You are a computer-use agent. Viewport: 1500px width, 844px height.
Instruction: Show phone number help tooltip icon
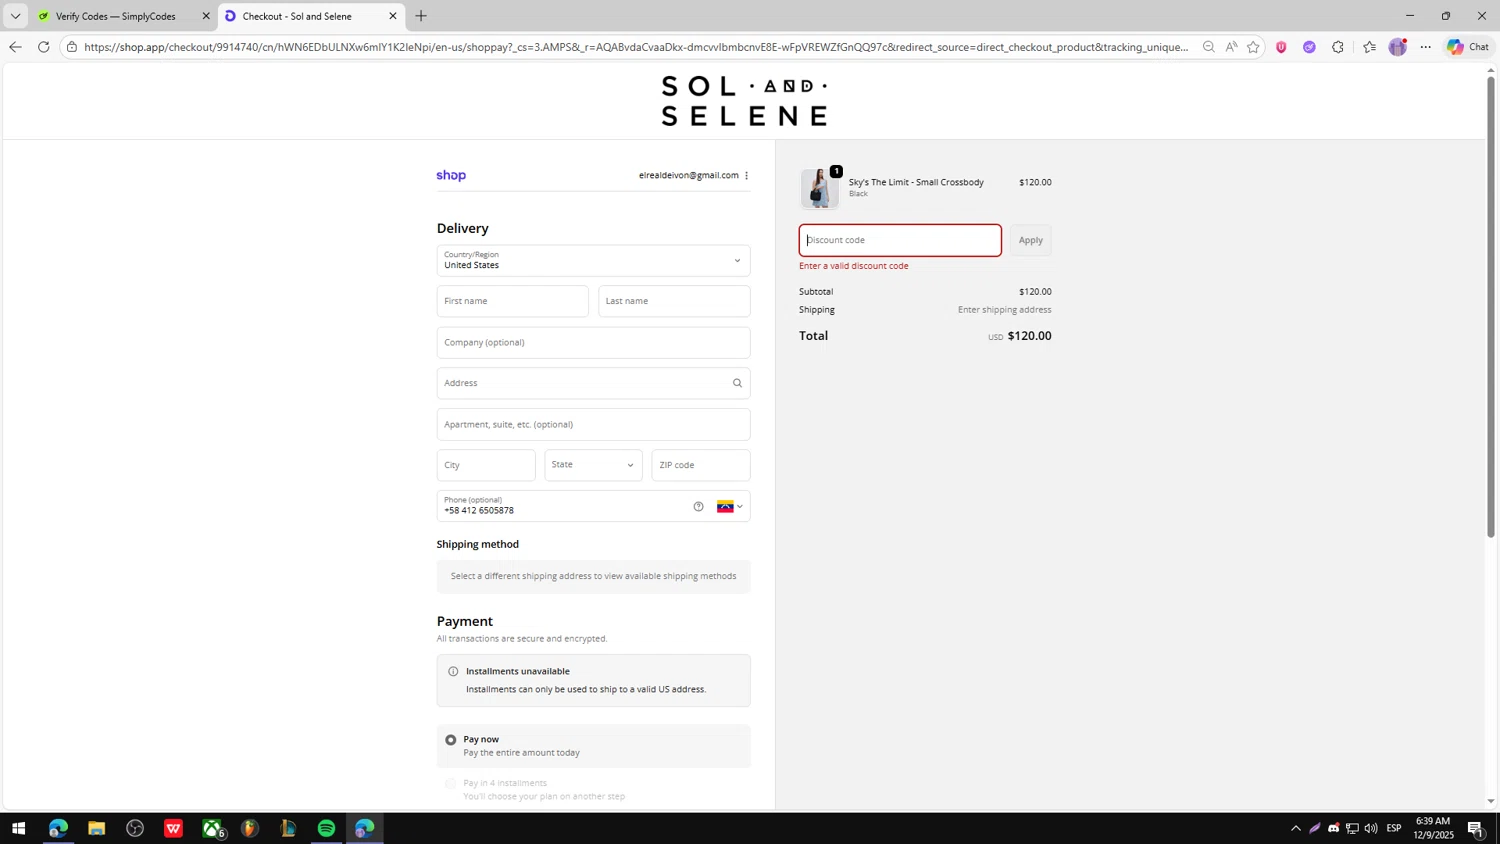698,506
